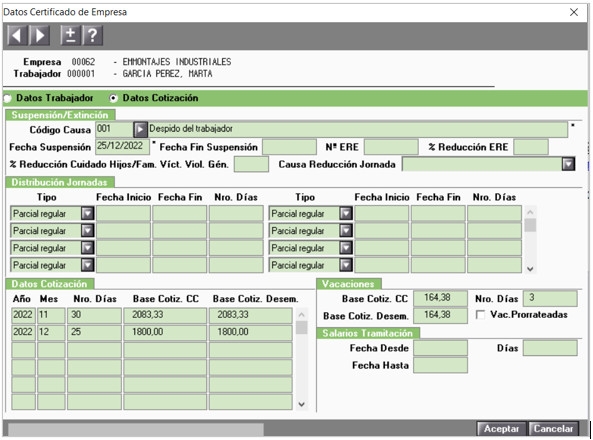Click Salarios Tramitación Fecha Hasta field
Image resolution: width=593 pixels, height=440 pixels.
440,365
